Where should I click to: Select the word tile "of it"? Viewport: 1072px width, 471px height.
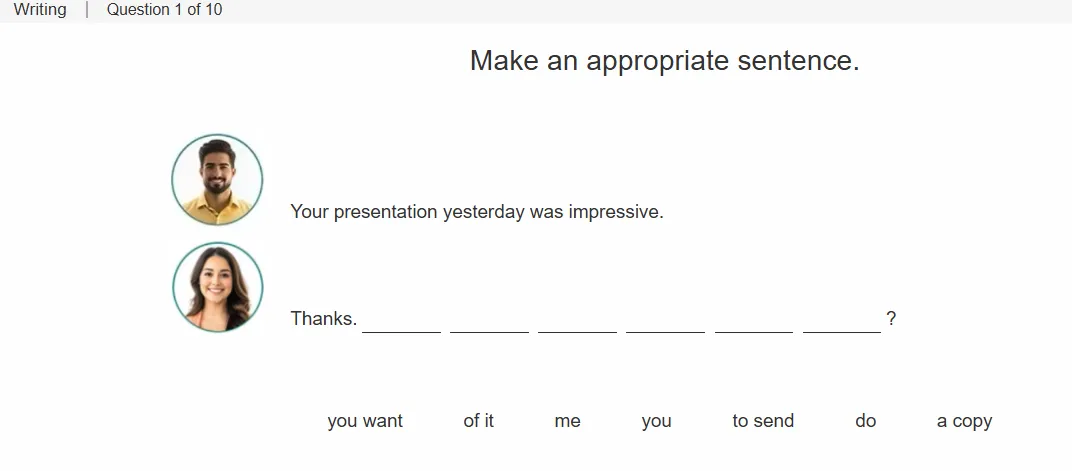pos(479,421)
